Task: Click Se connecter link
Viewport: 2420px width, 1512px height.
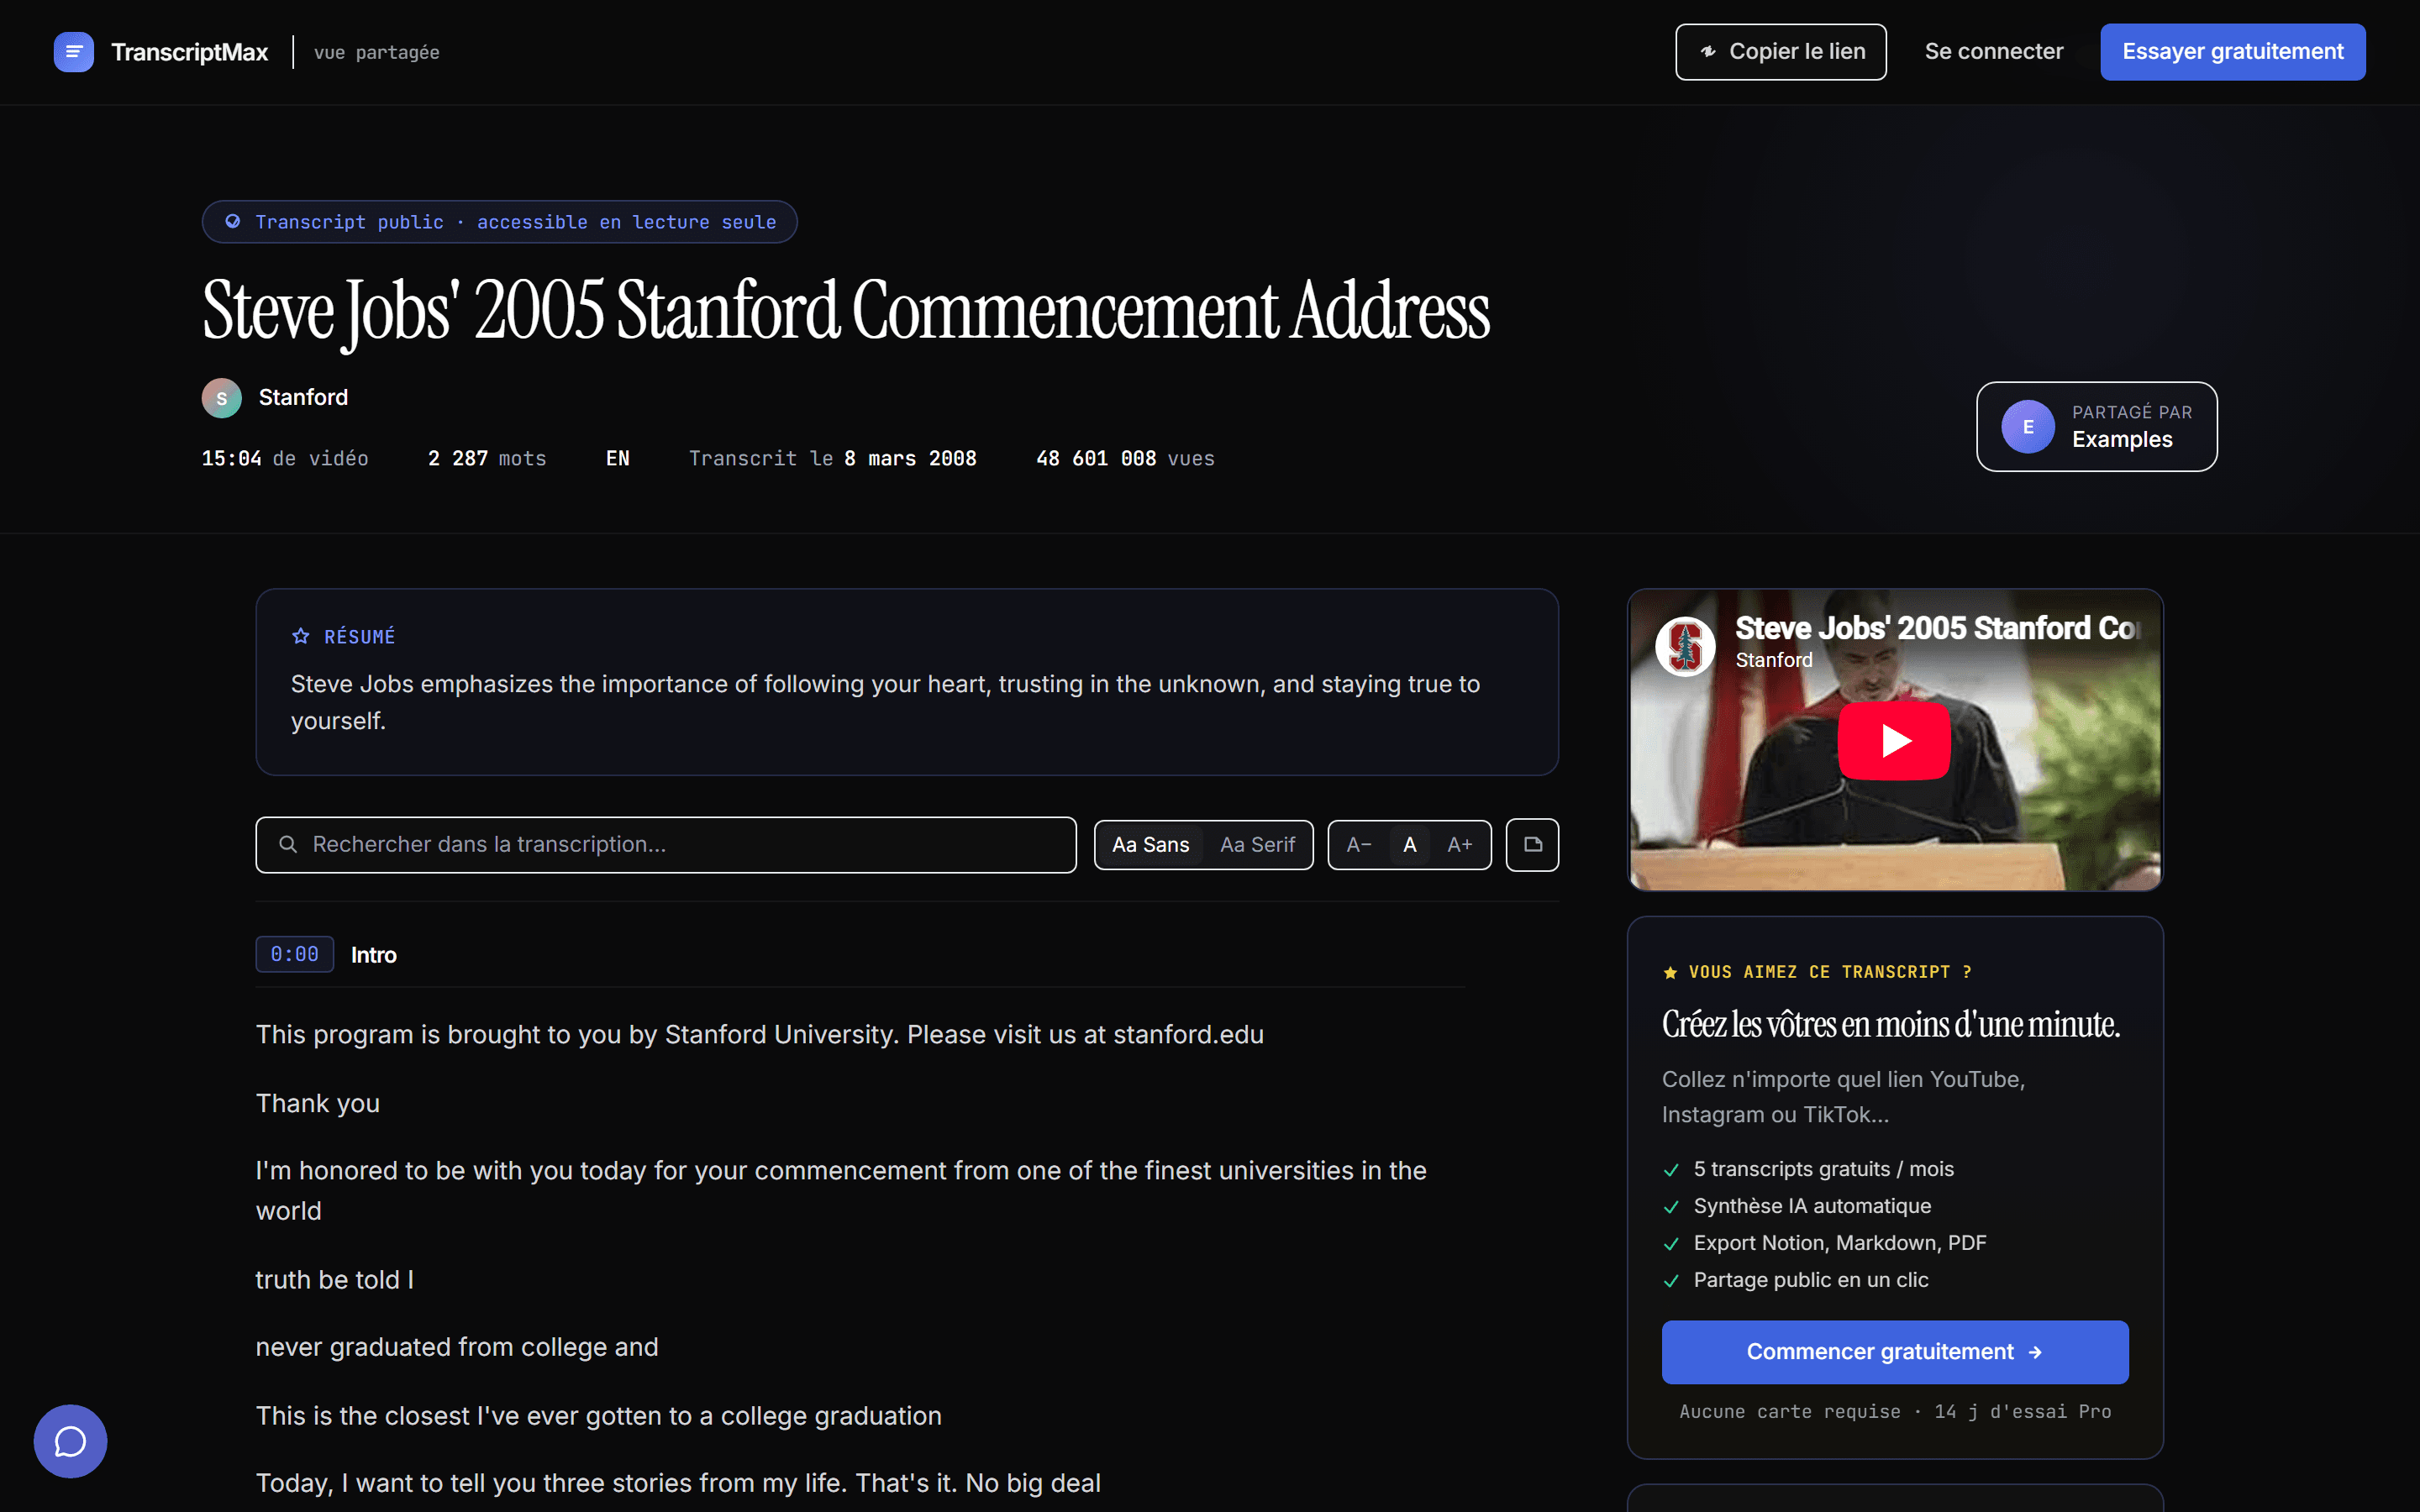Action: [1994, 52]
